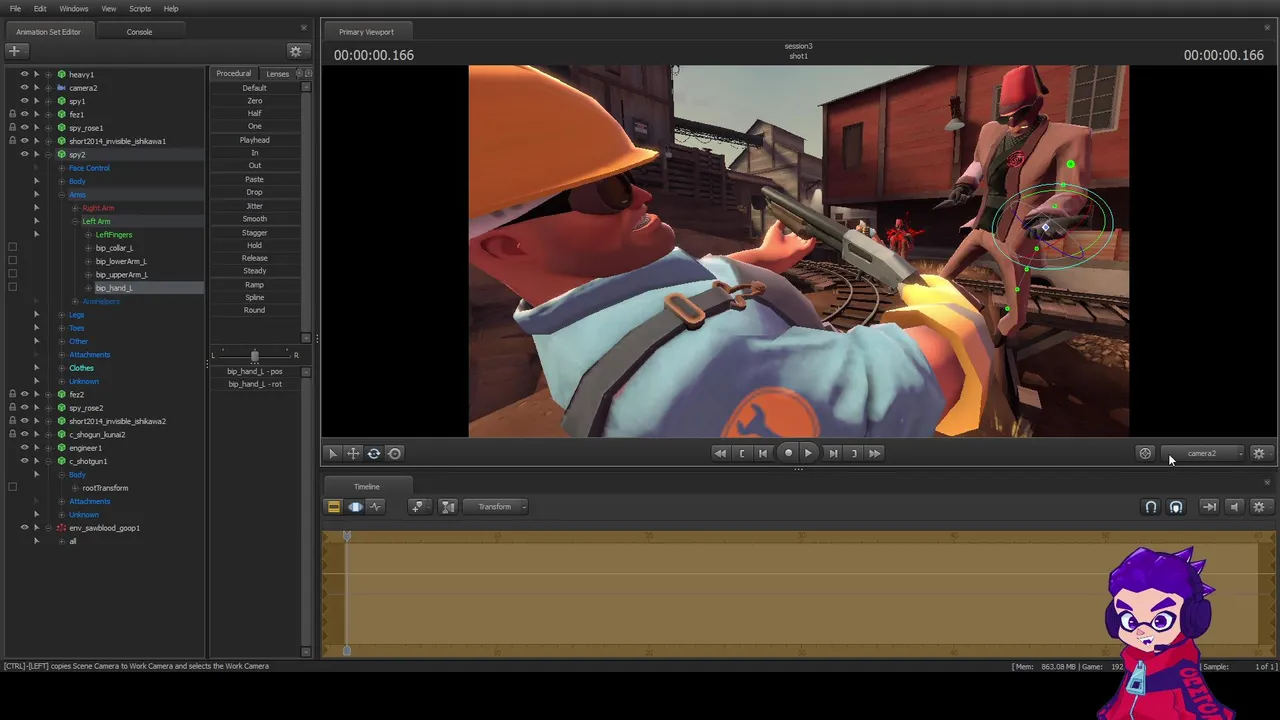The width and height of the screenshot is (1280, 720).
Task: Apply the Default procedural preset
Action: coord(255,88)
